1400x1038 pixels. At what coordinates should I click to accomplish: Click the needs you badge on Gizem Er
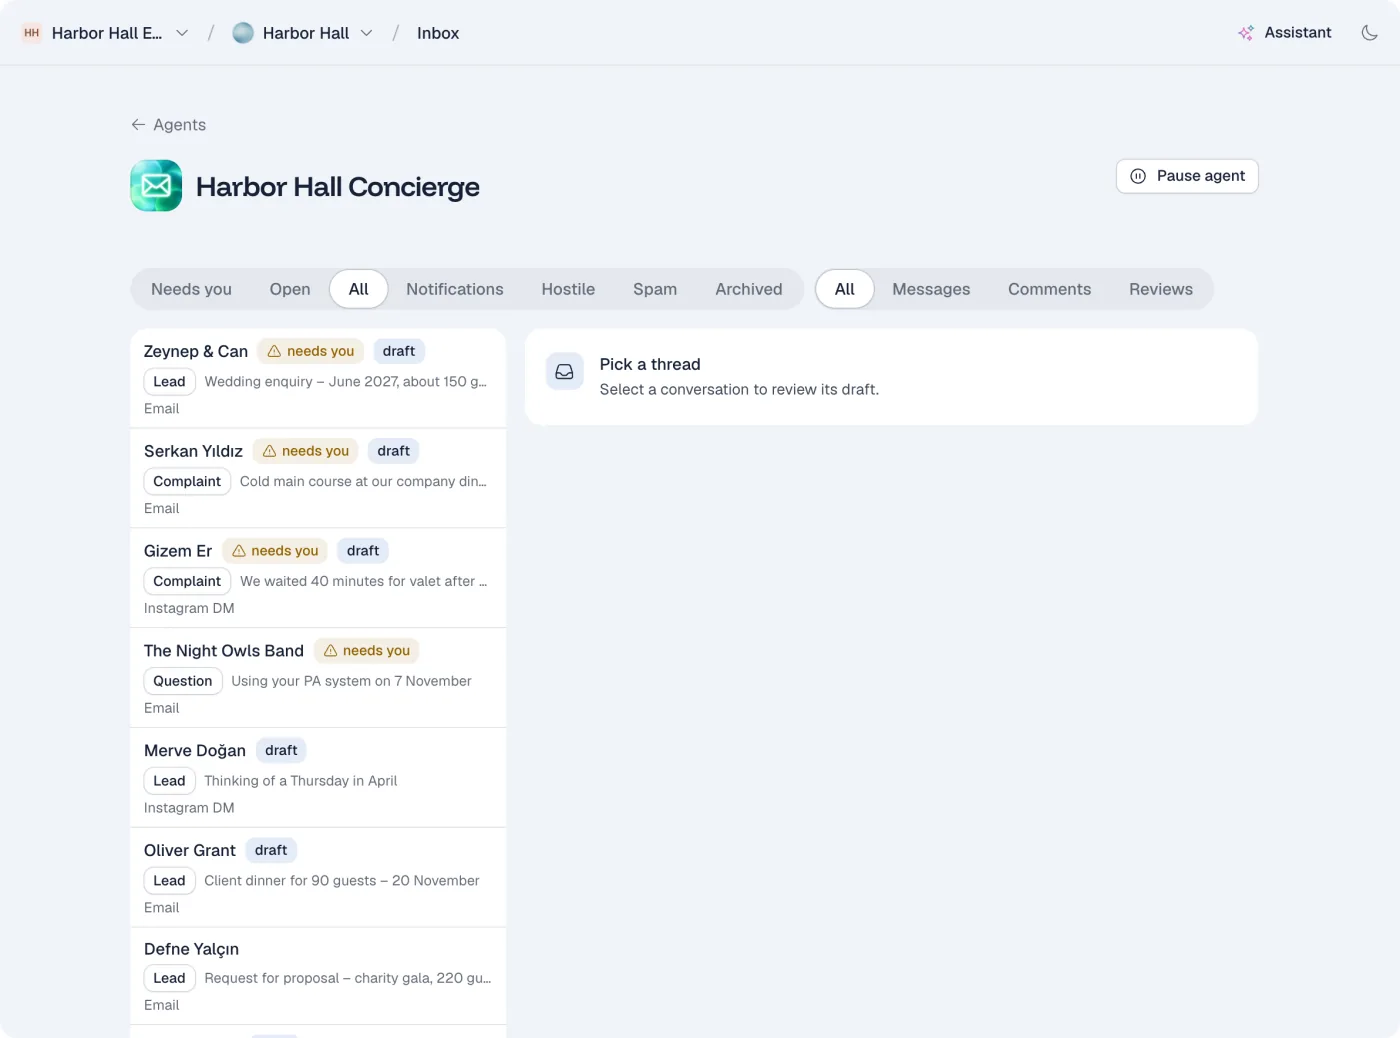[275, 551]
